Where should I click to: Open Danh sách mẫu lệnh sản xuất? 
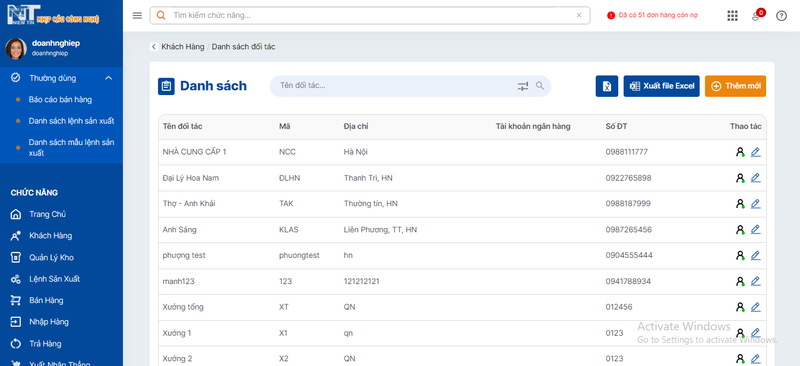[x=71, y=148]
